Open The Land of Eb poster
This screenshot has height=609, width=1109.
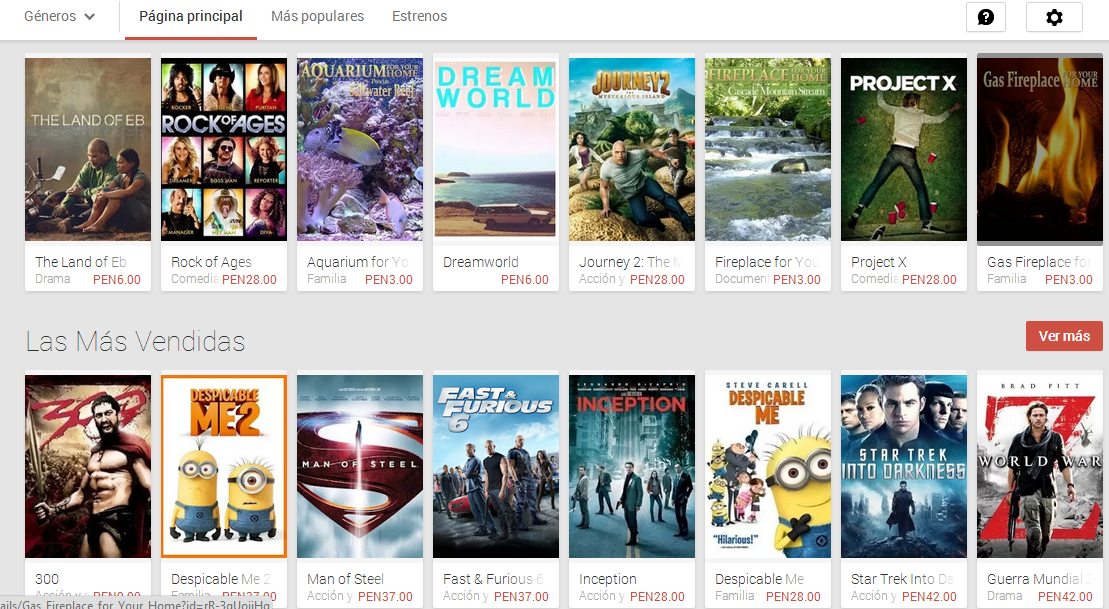(88, 149)
